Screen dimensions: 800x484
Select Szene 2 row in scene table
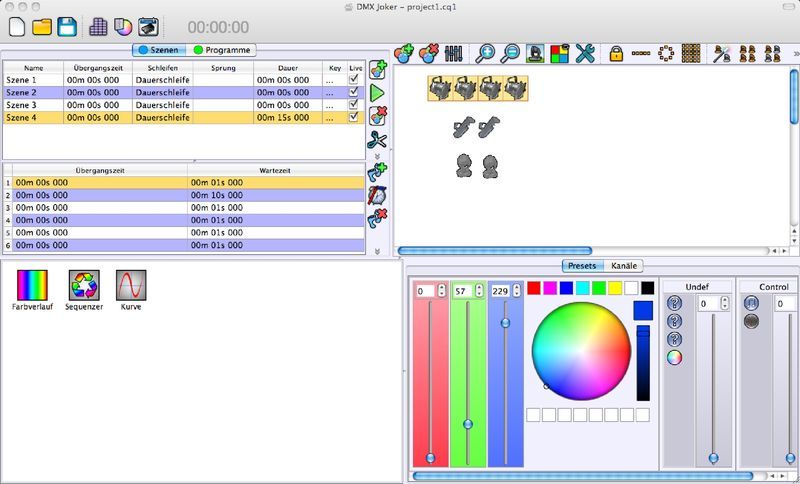[x=184, y=92]
